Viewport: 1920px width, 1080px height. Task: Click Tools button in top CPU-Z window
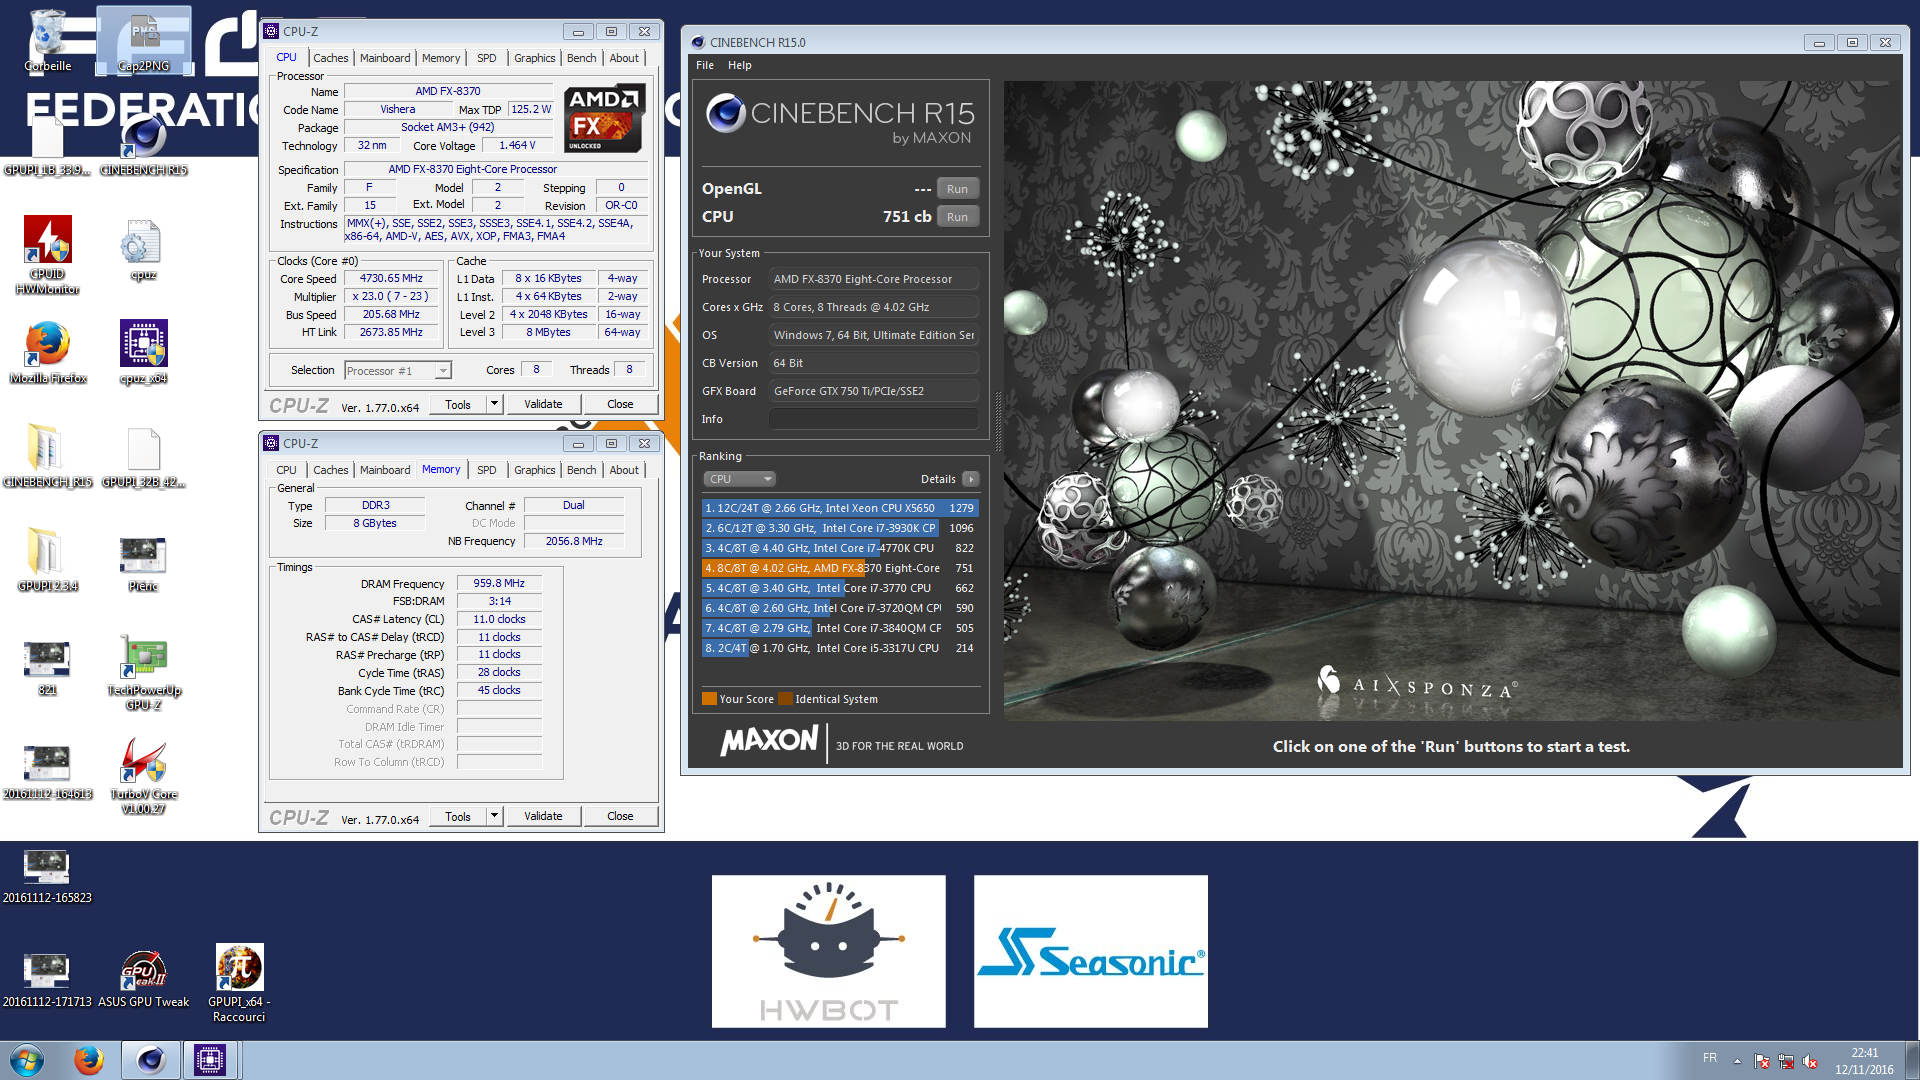(458, 404)
